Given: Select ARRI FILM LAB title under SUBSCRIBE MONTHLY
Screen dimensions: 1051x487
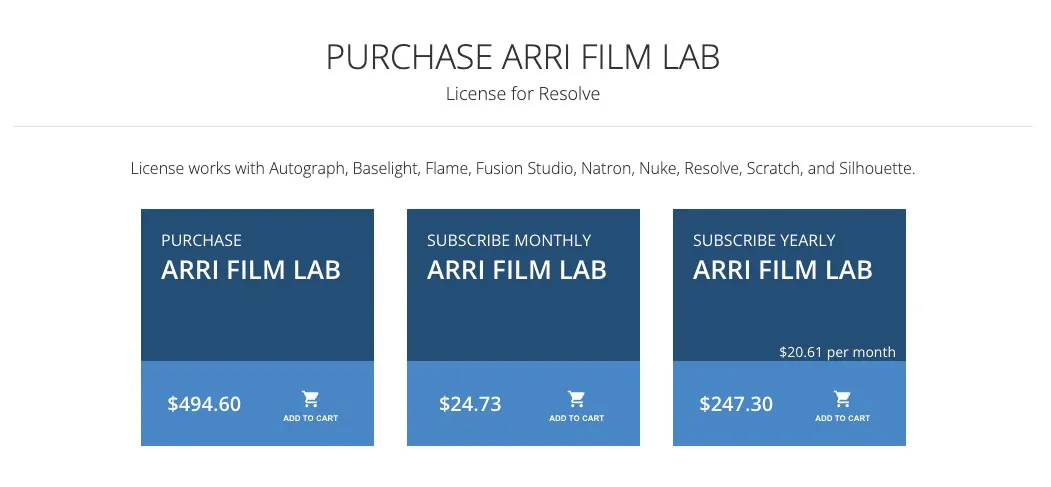Looking at the screenshot, I should (517, 270).
